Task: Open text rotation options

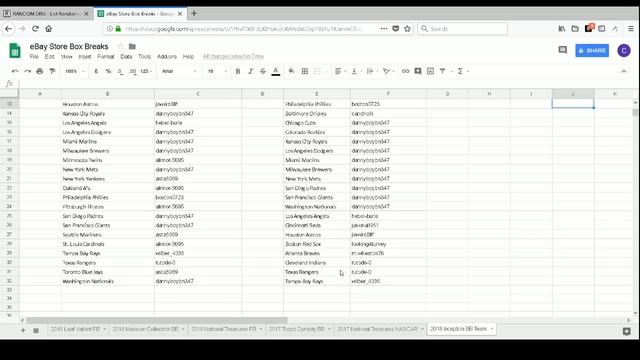Action: [388, 71]
